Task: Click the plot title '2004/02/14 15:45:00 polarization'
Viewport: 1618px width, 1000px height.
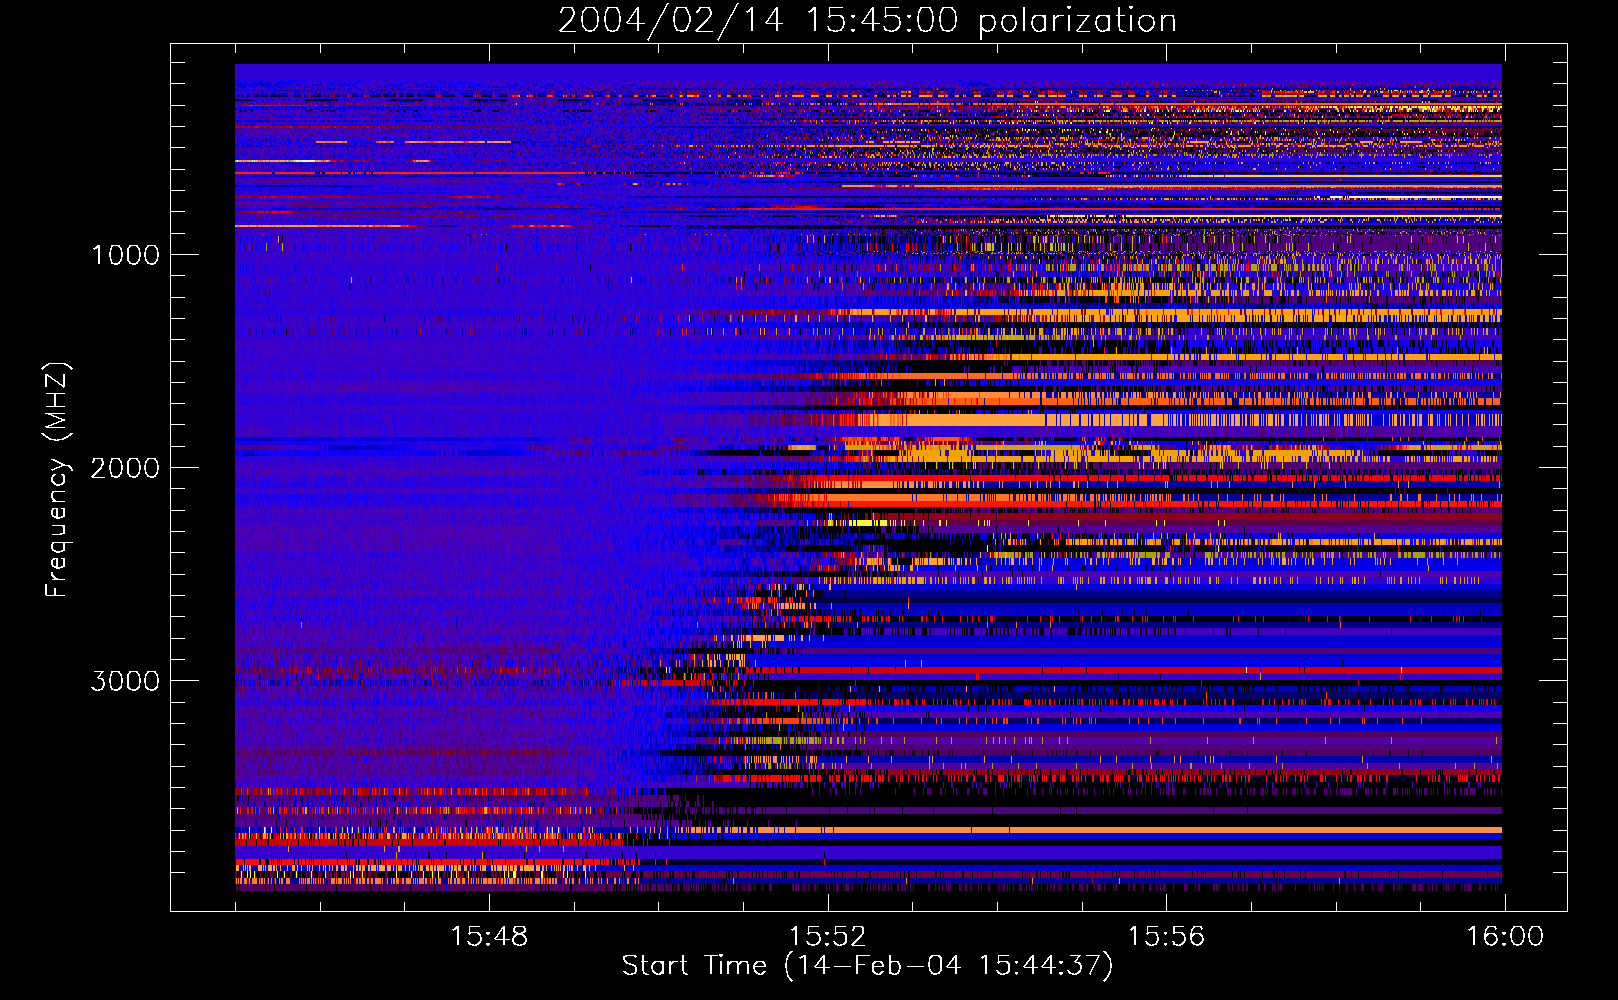Action: click(x=867, y=21)
